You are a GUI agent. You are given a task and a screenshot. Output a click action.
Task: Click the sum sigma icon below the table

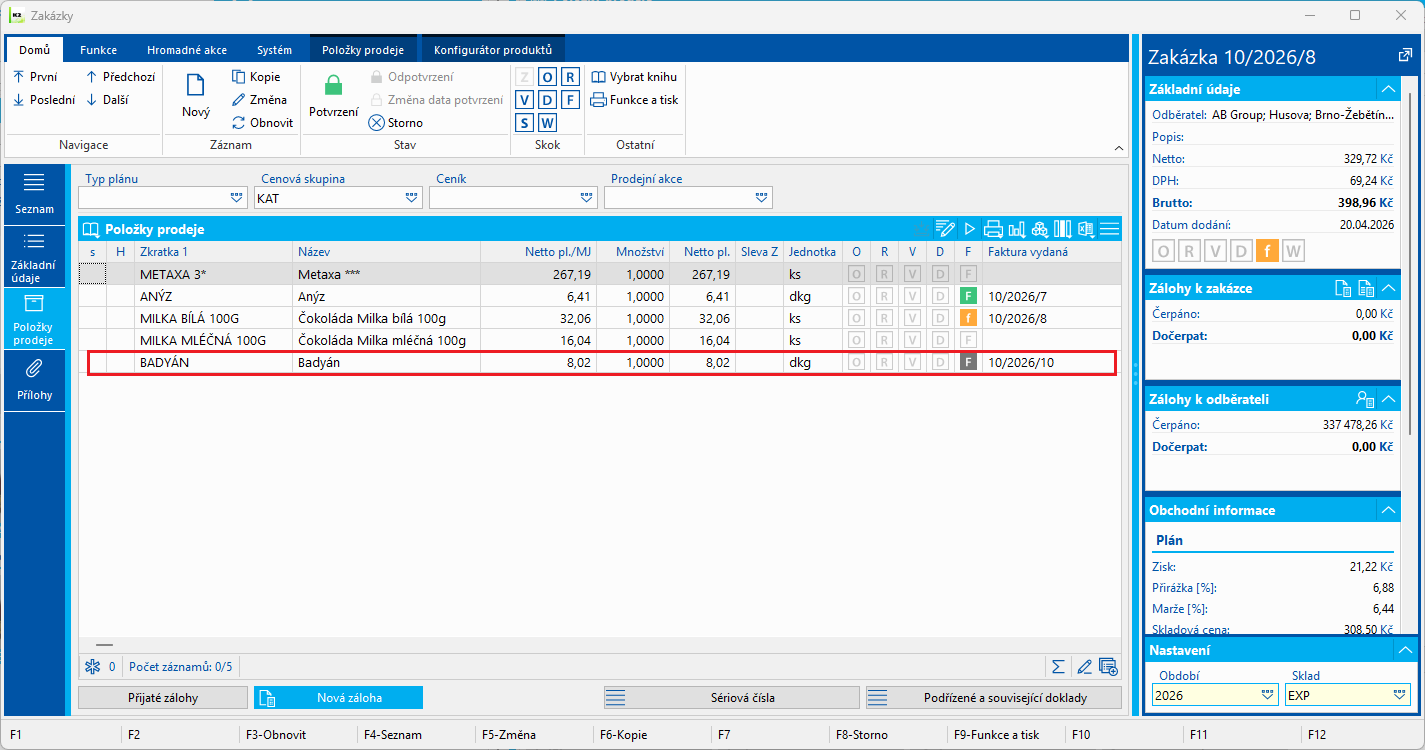point(1058,666)
